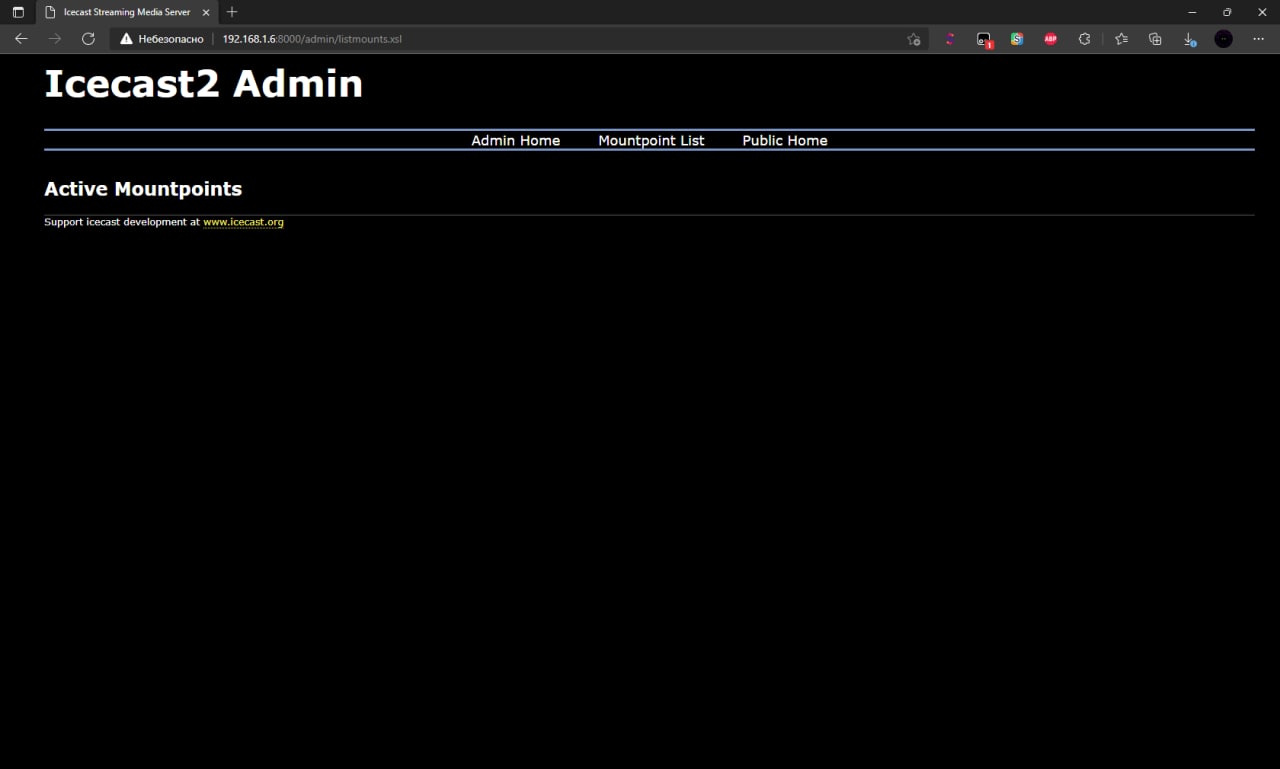
Task: Open the Mountpoint List page
Action: coord(651,140)
